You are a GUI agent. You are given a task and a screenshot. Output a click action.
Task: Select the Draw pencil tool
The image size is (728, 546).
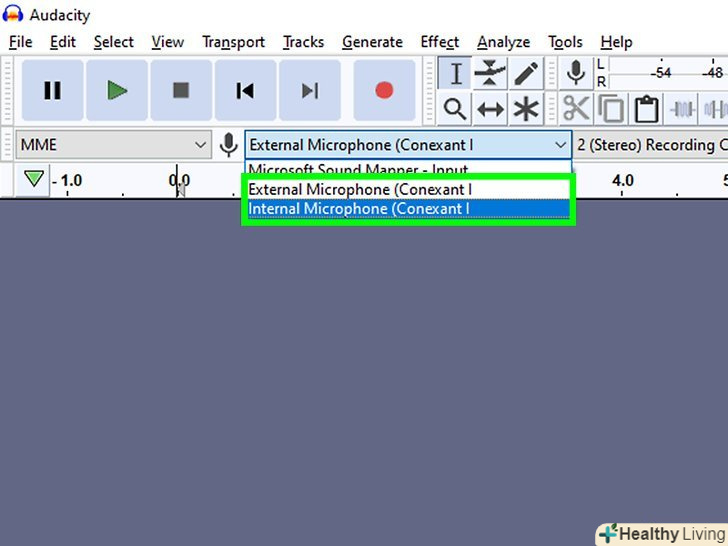pyautogui.click(x=526, y=73)
